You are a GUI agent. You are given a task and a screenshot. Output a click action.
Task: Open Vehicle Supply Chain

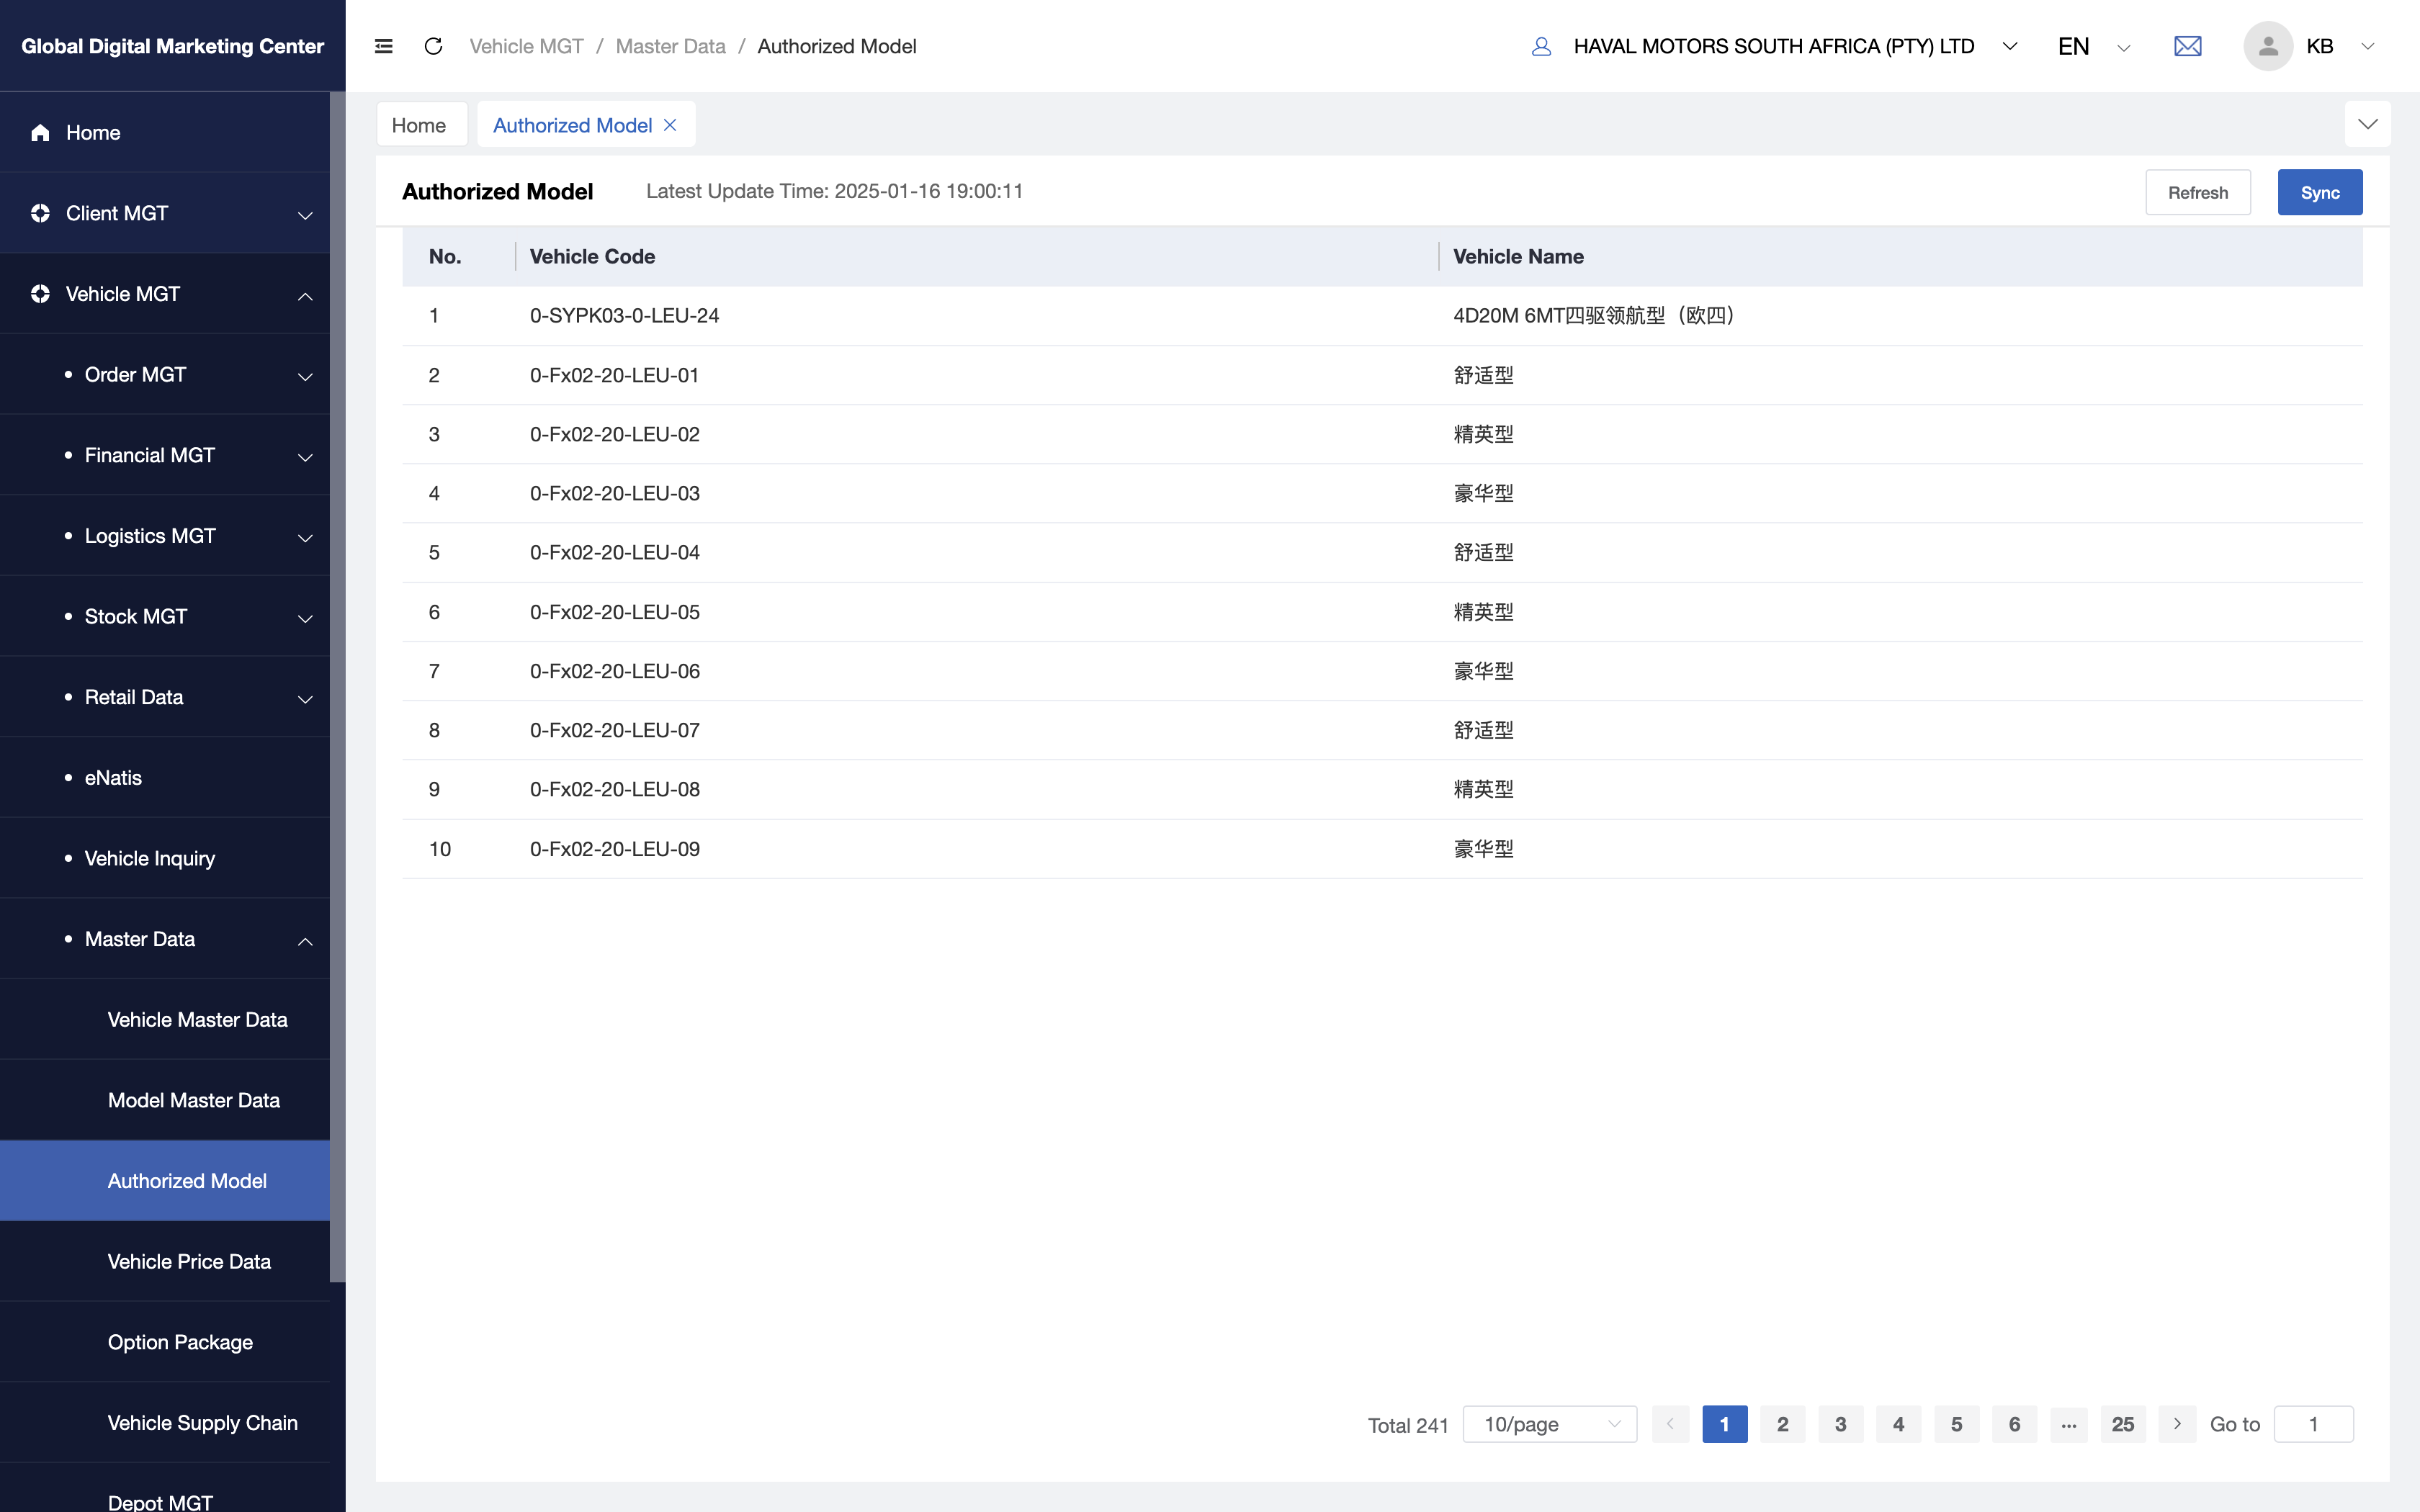click(x=165, y=1422)
